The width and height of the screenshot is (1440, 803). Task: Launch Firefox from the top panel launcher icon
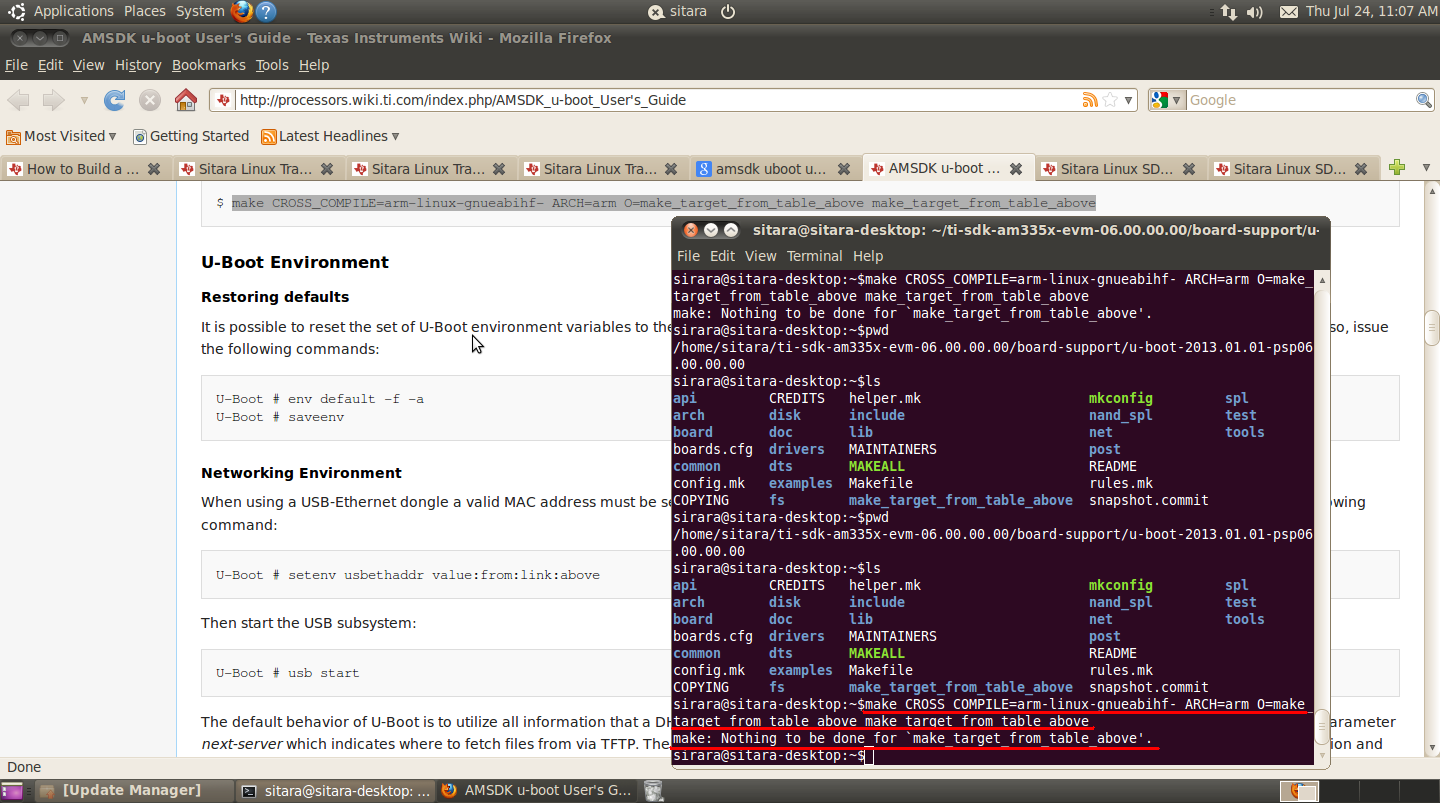click(x=241, y=11)
